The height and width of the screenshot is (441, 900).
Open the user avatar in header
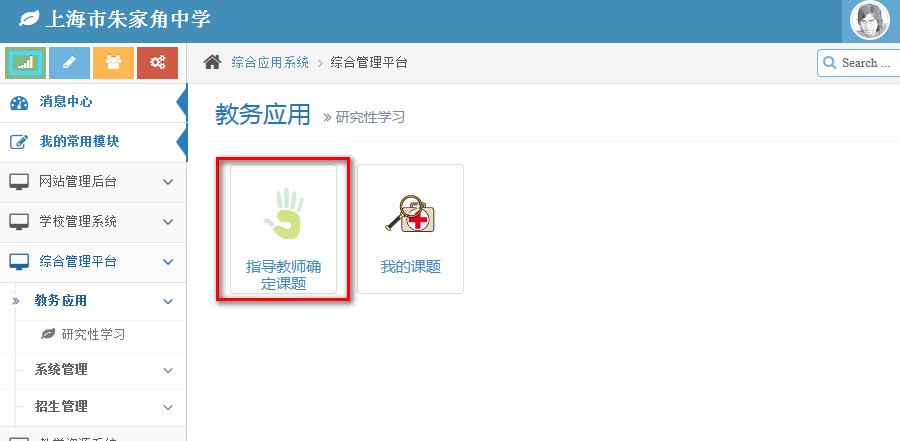point(870,21)
